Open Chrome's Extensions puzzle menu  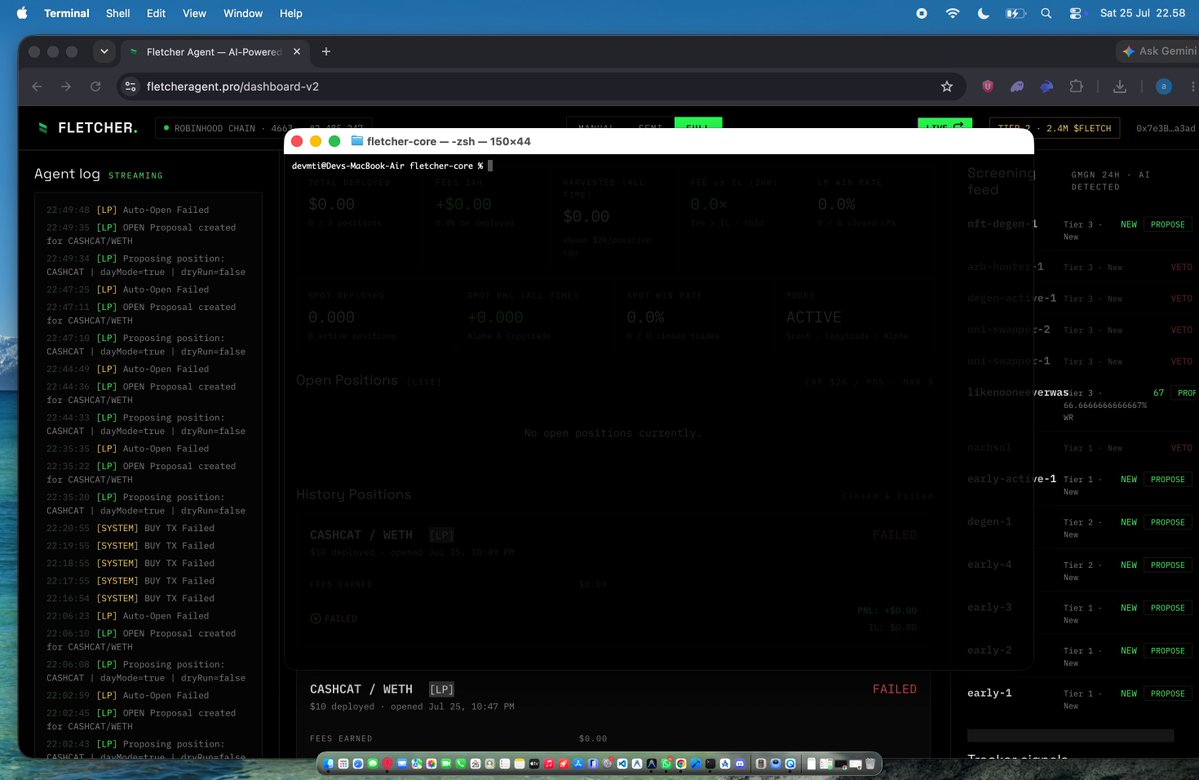(1076, 86)
